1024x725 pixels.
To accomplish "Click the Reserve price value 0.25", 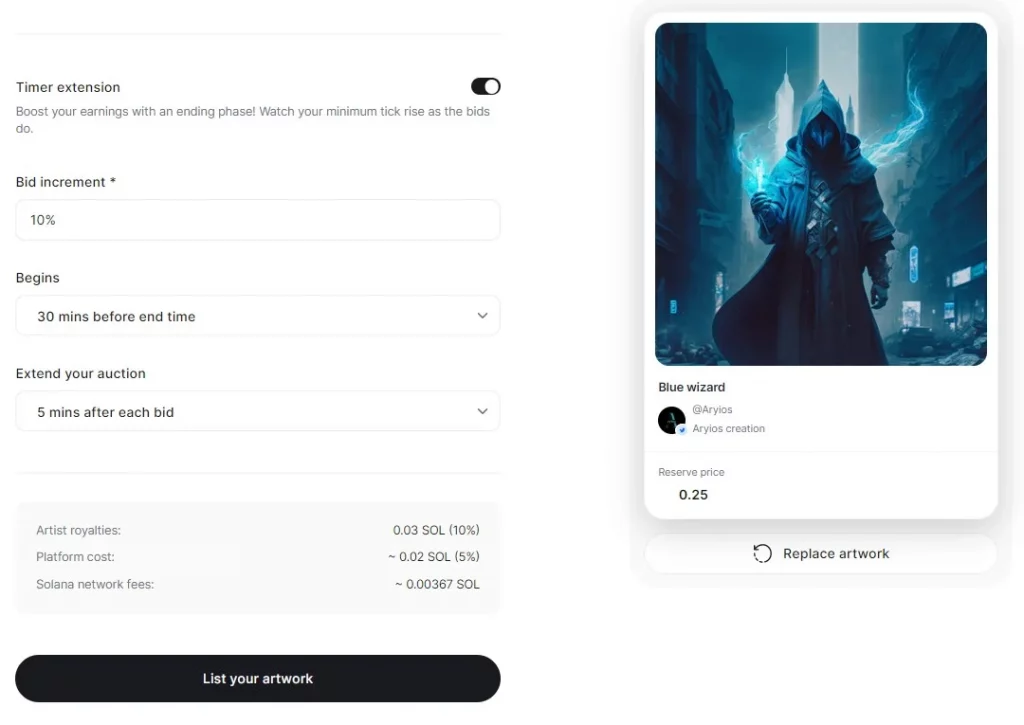I will pos(693,495).
